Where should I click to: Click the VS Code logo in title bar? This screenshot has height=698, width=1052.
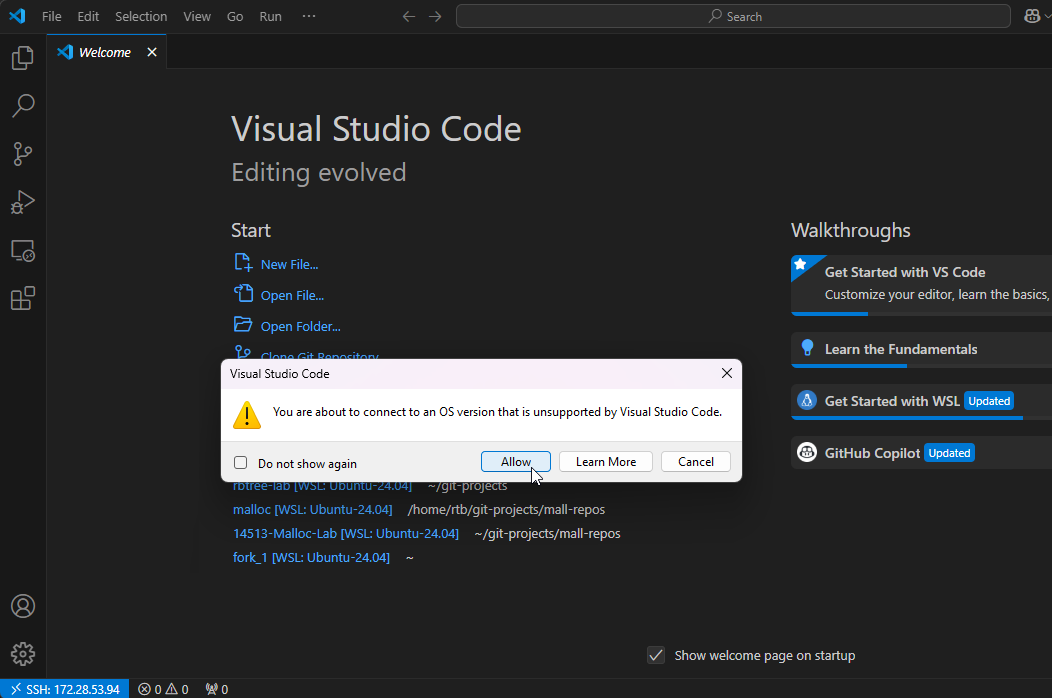click(17, 16)
